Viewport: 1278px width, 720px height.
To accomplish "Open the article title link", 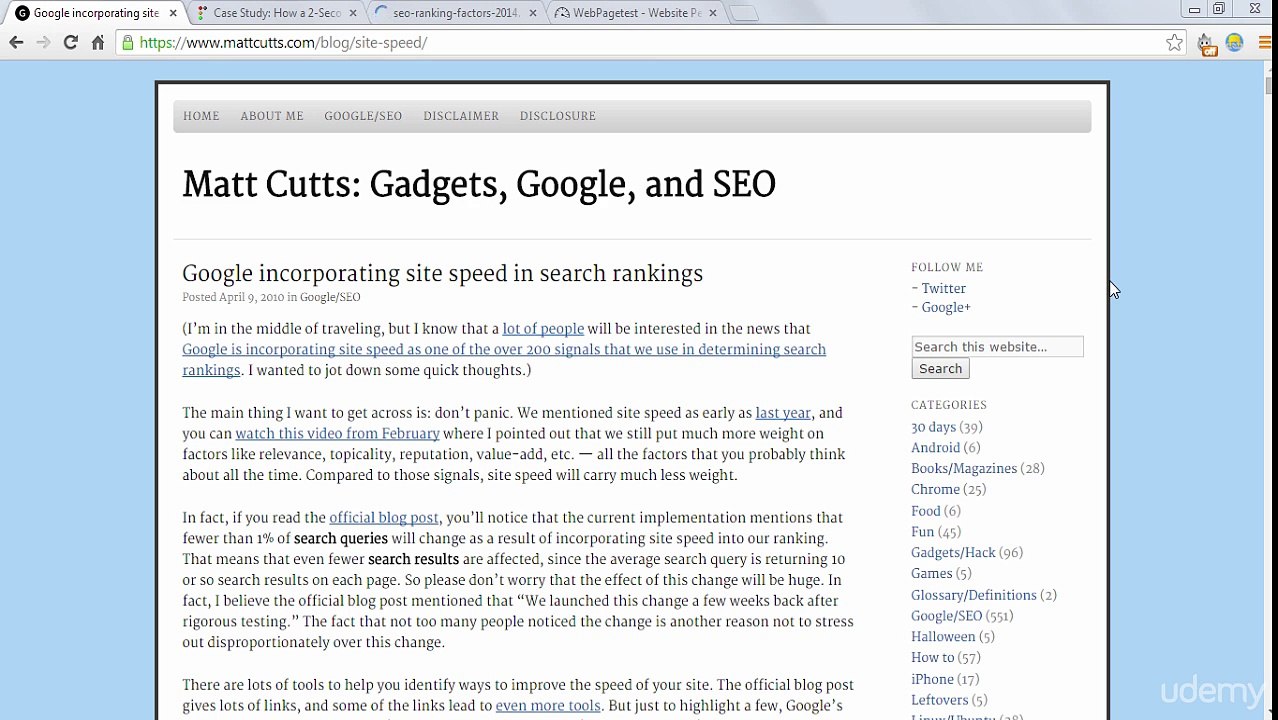I will [442, 274].
